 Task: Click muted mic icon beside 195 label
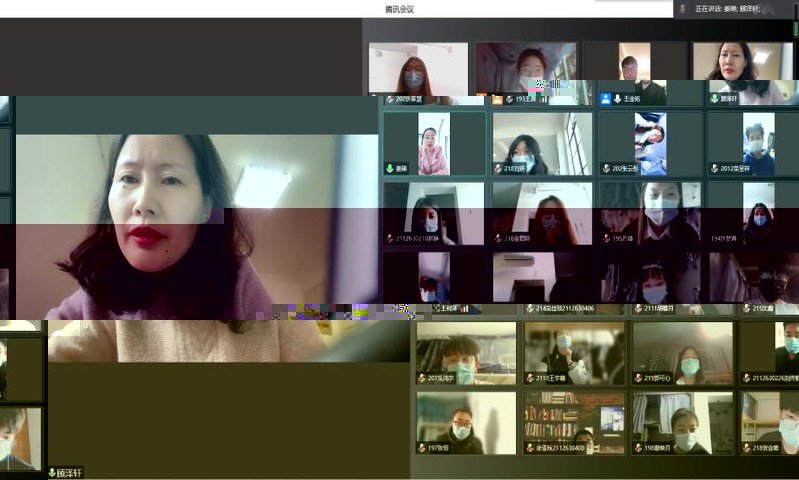tap(606, 238)
